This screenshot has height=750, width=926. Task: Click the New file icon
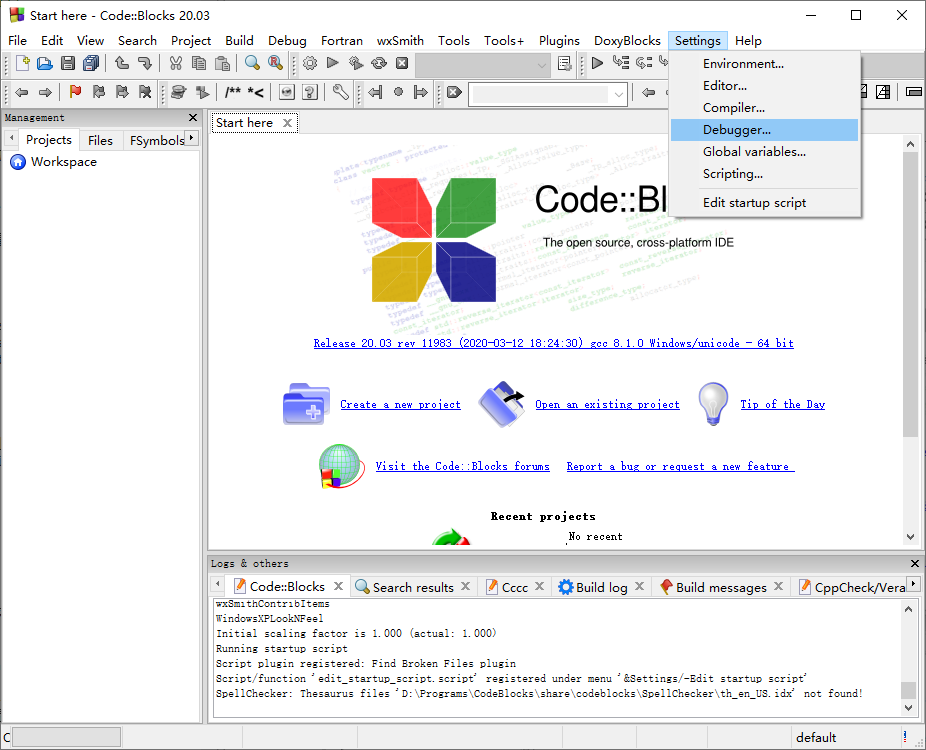coord(22,63)
